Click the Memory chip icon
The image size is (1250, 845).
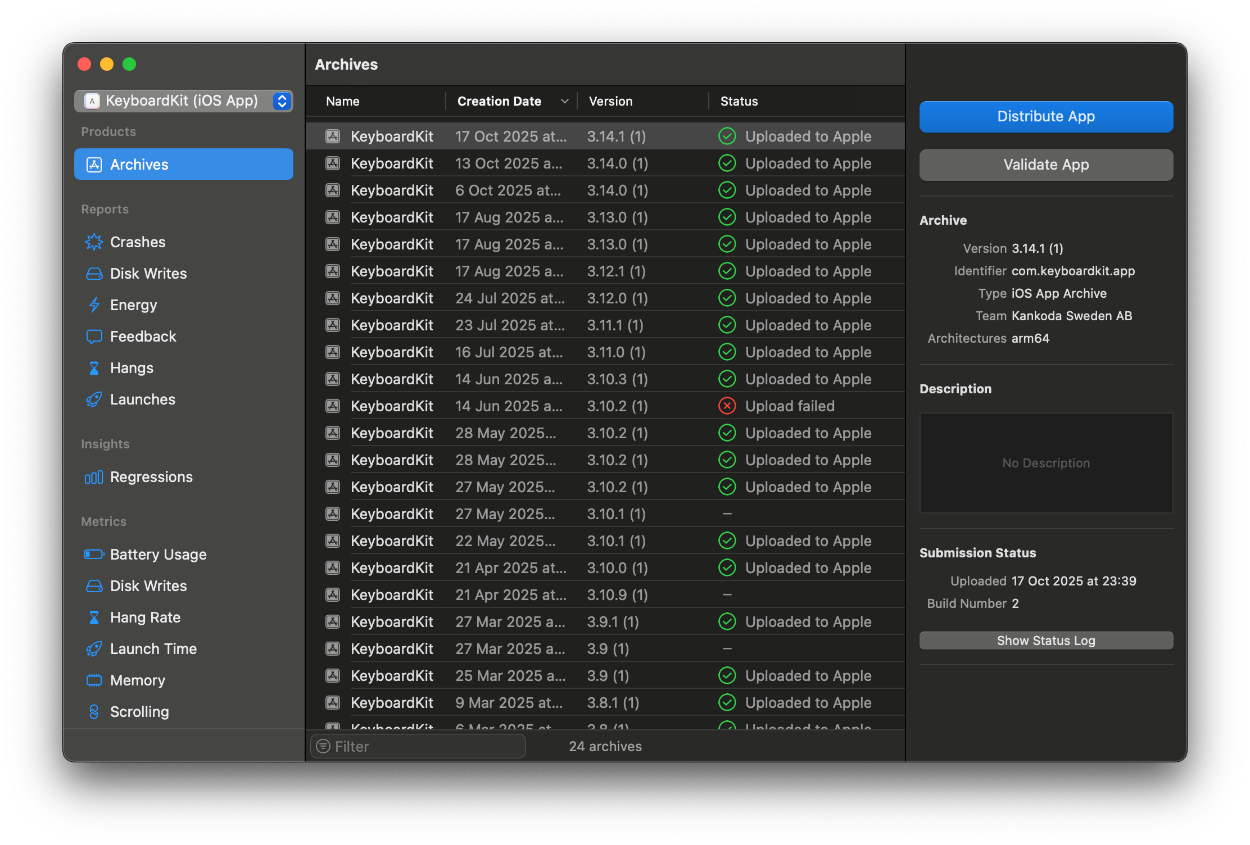click(x=94, y=681)
